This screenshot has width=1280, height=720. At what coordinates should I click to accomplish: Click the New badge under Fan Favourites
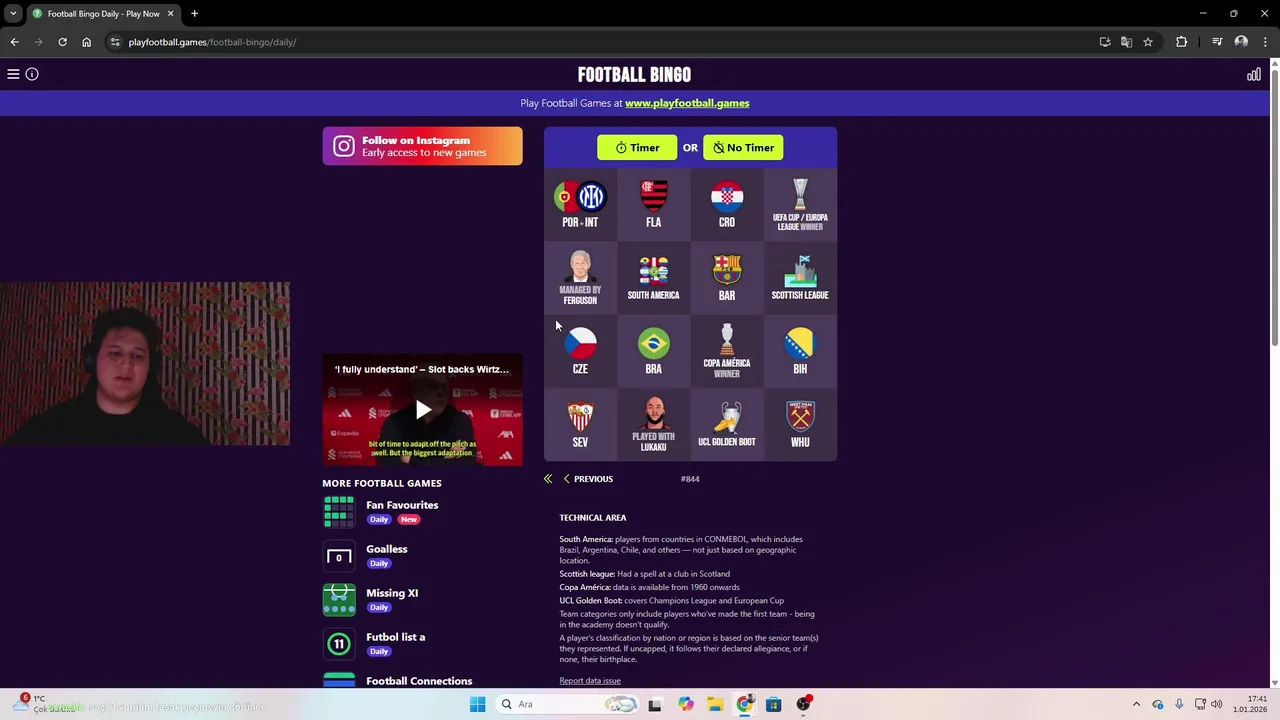408,520
